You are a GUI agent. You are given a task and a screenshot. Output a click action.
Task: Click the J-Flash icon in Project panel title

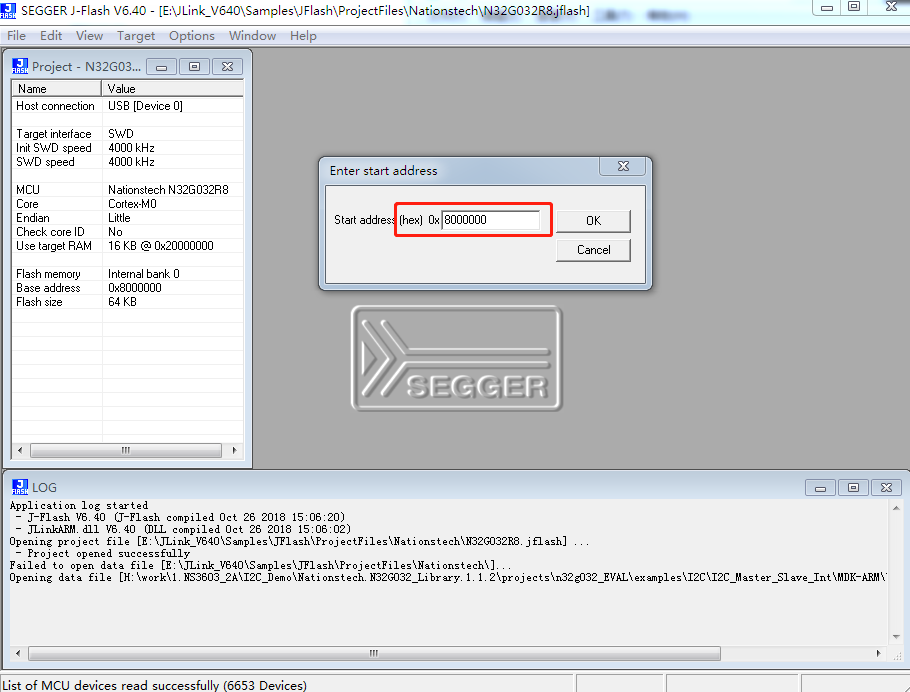[20, 66]
